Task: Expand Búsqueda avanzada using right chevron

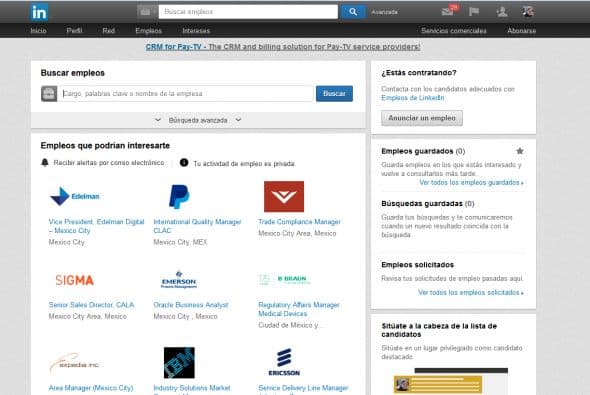Action: [x=238, y=120]
